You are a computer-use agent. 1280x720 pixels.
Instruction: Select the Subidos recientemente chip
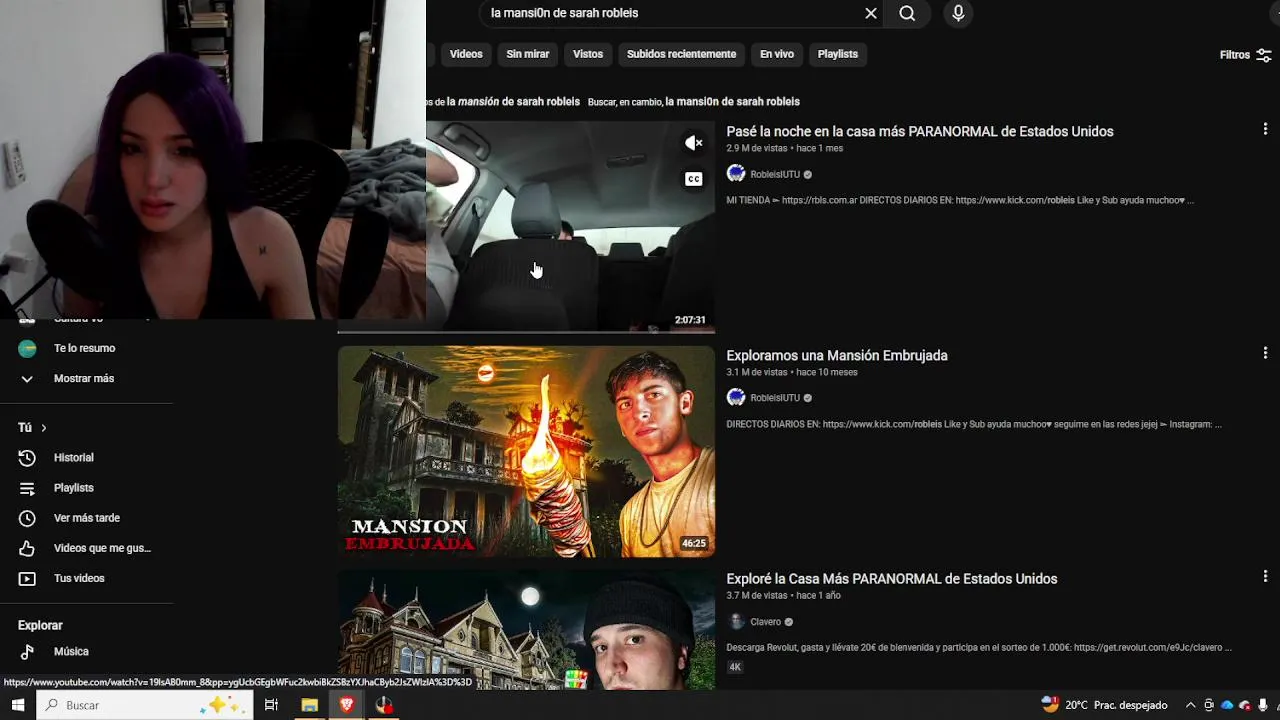[x=681, y=54]
